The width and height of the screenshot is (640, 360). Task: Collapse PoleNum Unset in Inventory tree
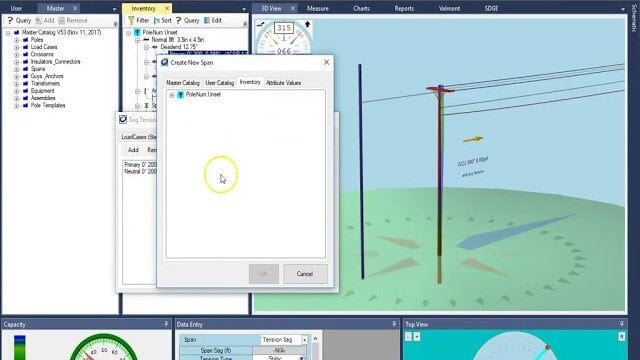[x=129, y=33]
